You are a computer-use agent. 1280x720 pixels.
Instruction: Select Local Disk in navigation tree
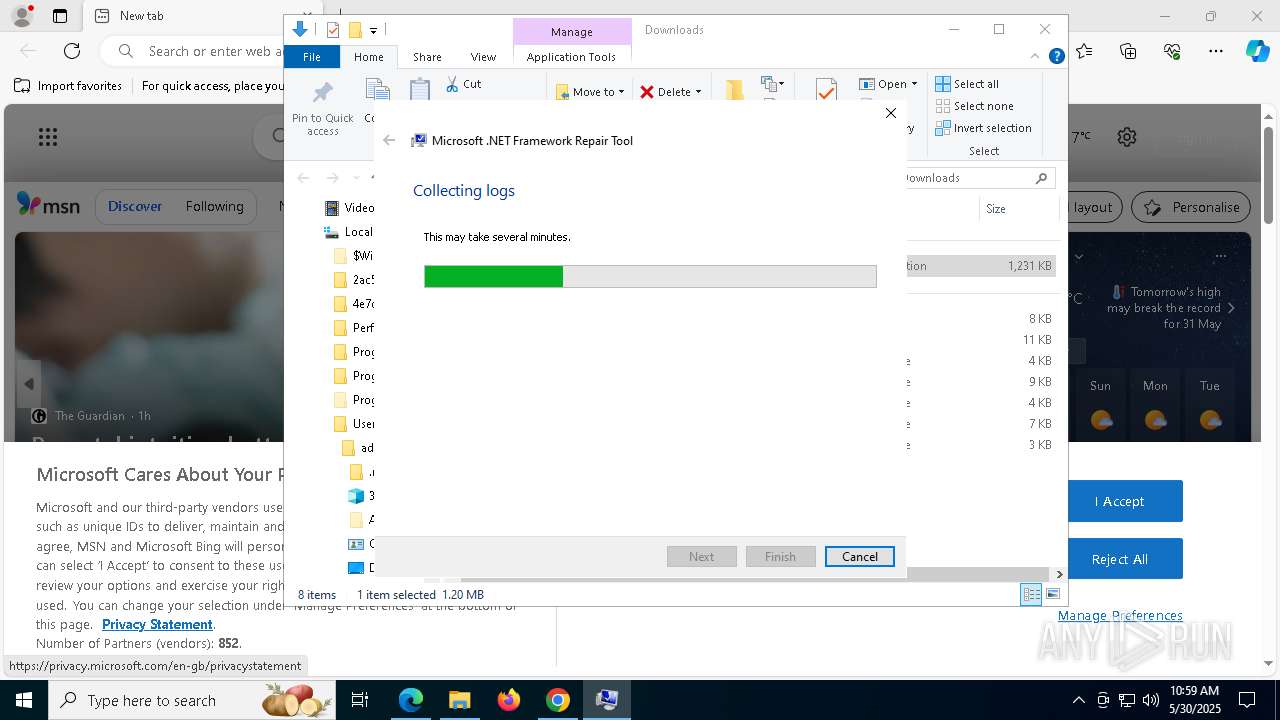click(349, 232)
